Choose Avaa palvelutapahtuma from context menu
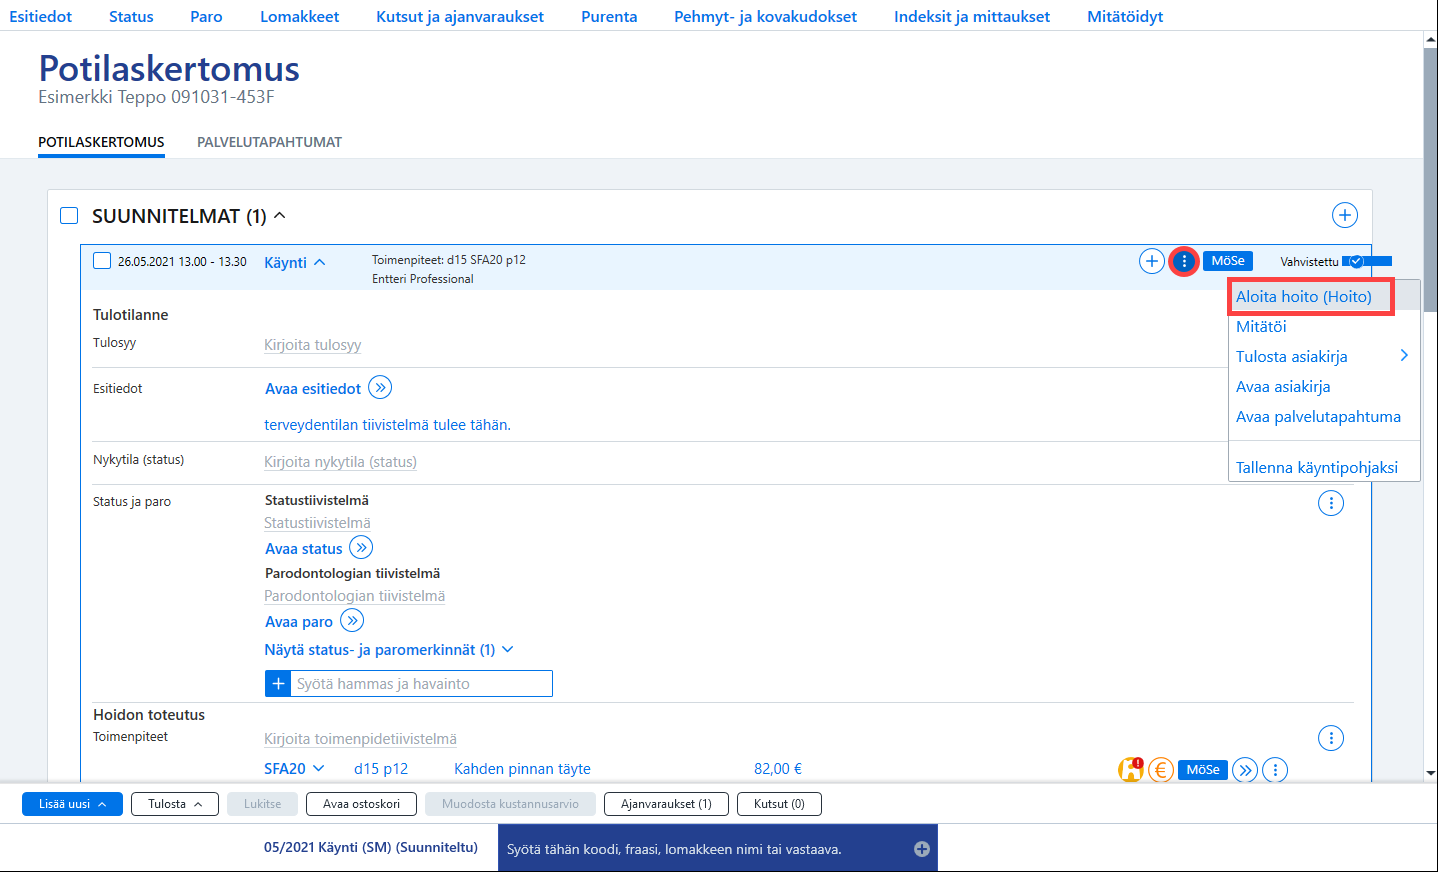The image size is (1438, 872). [1318, 416]
